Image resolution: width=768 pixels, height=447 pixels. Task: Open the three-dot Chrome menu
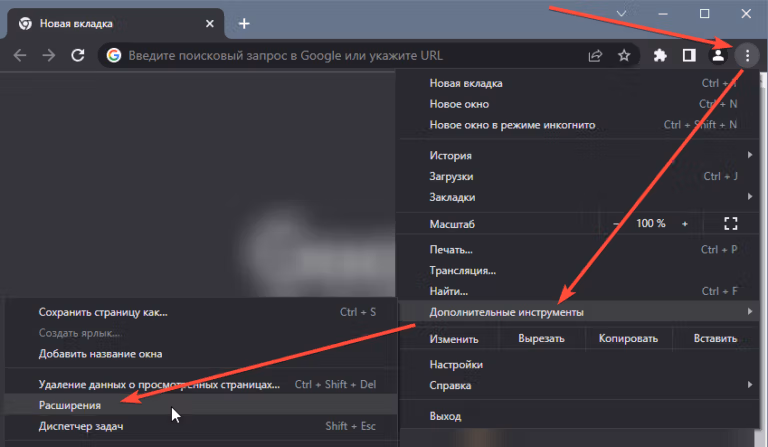pyautogui.click(x=747, y=55)
